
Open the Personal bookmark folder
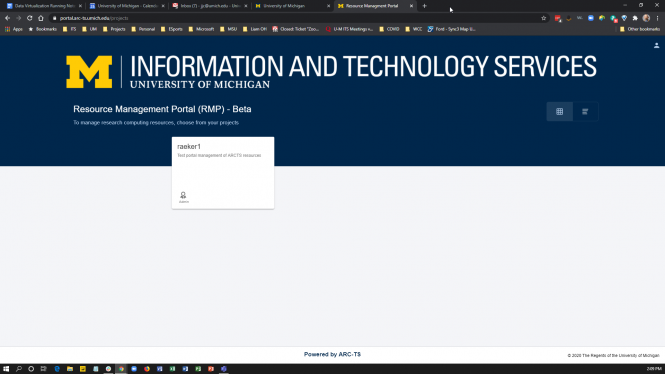tap(143, 29)
